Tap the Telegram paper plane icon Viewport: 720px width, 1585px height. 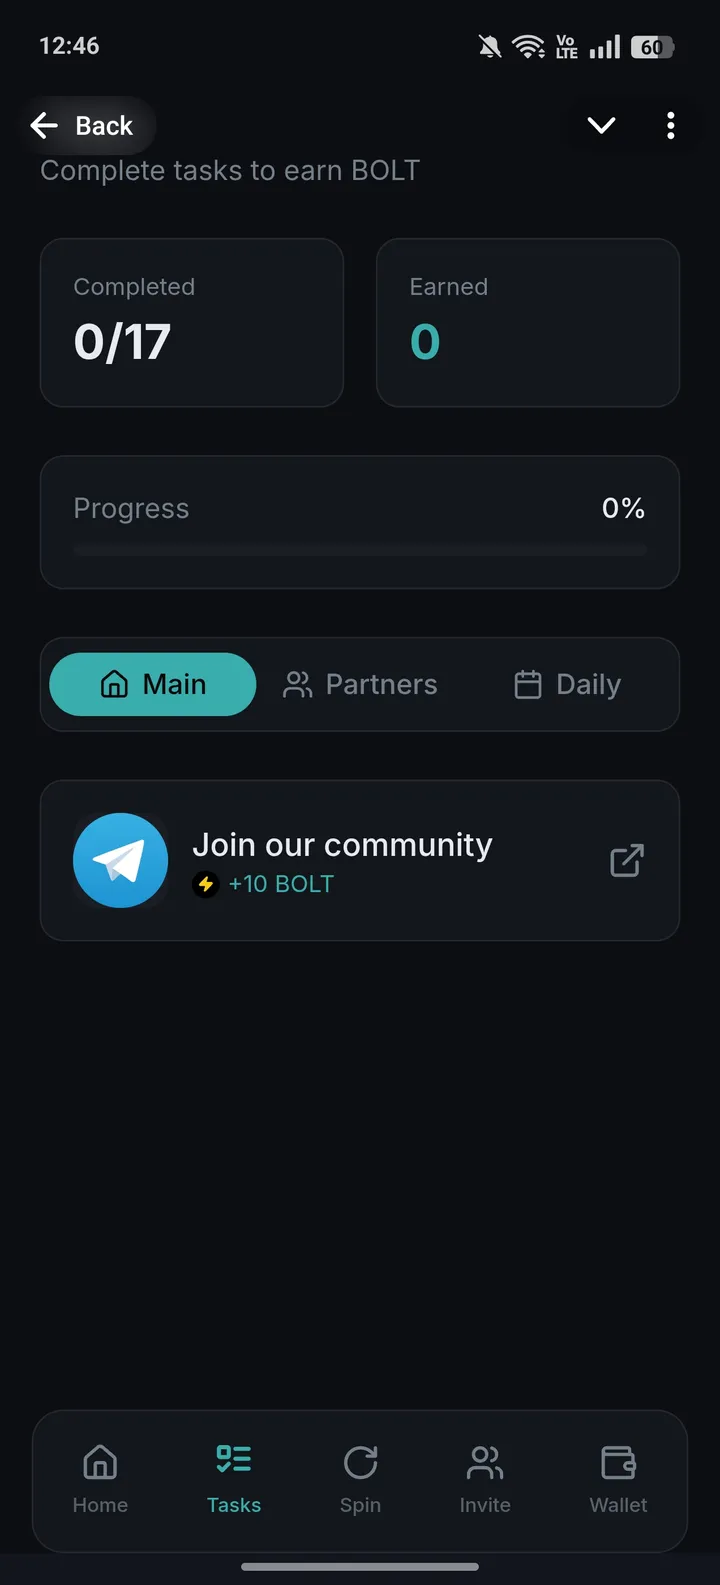click(120, 860)
